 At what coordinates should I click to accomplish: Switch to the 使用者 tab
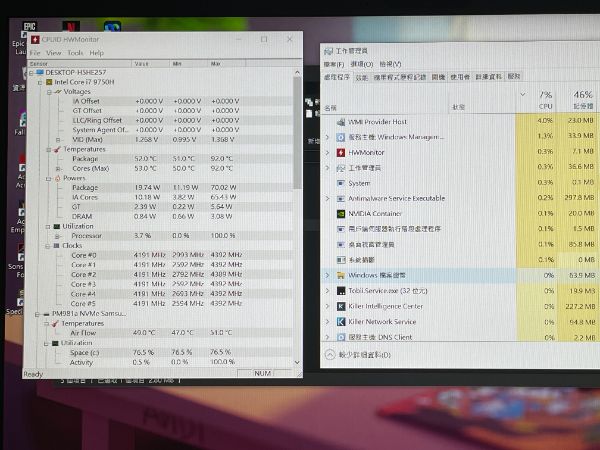pyautogui.click(x=460, y=77)
